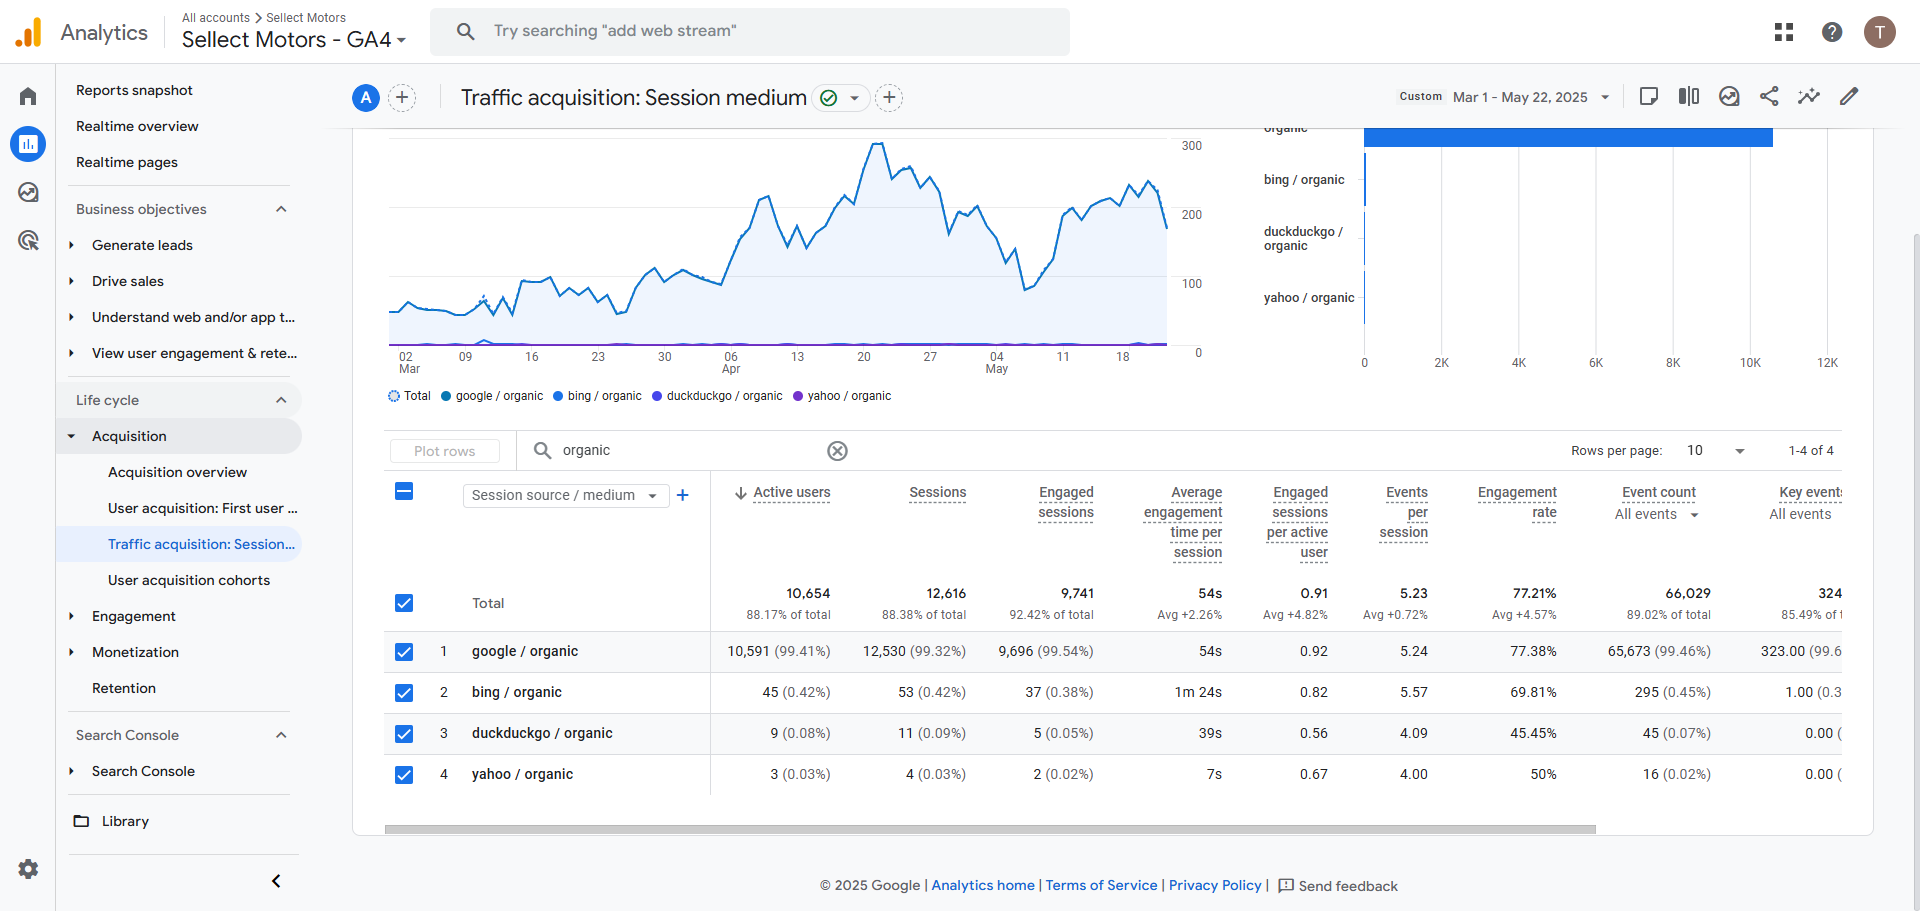
Task: Uncheck the bing / organic row checkbox
Action: tap(404, 693)
